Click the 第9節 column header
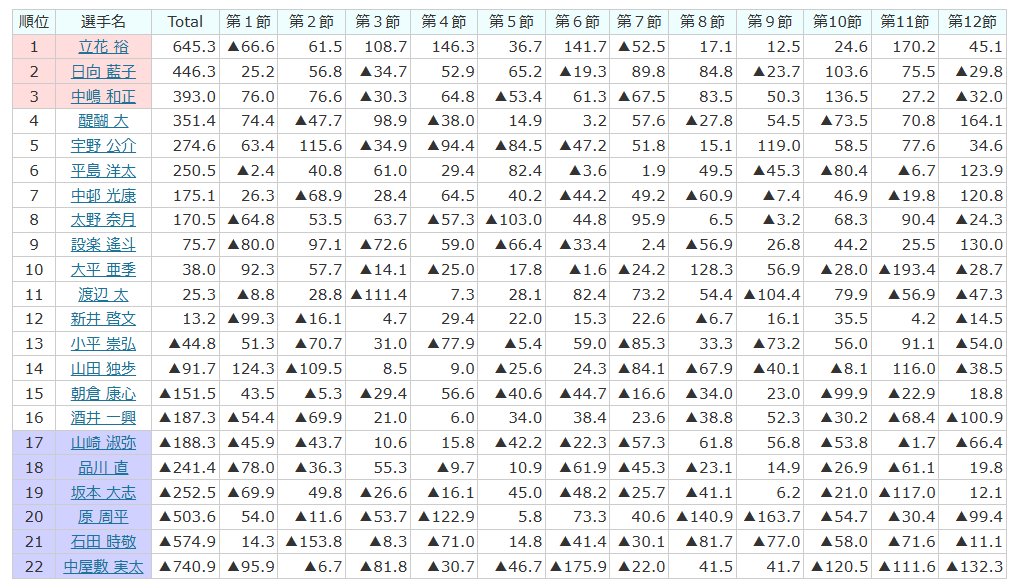 [770, 22]
